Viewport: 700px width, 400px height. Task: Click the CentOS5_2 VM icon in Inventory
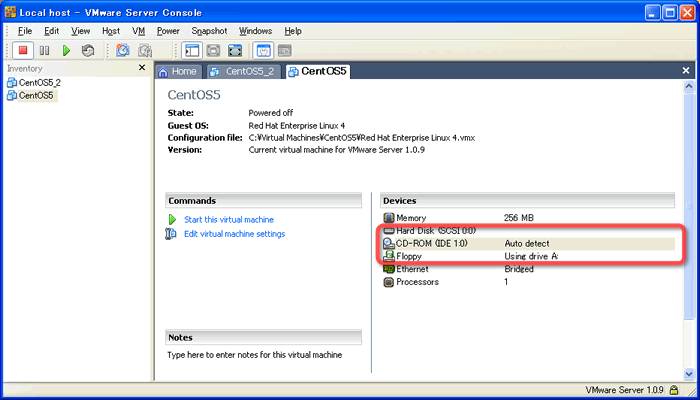[x=12, y=83]
